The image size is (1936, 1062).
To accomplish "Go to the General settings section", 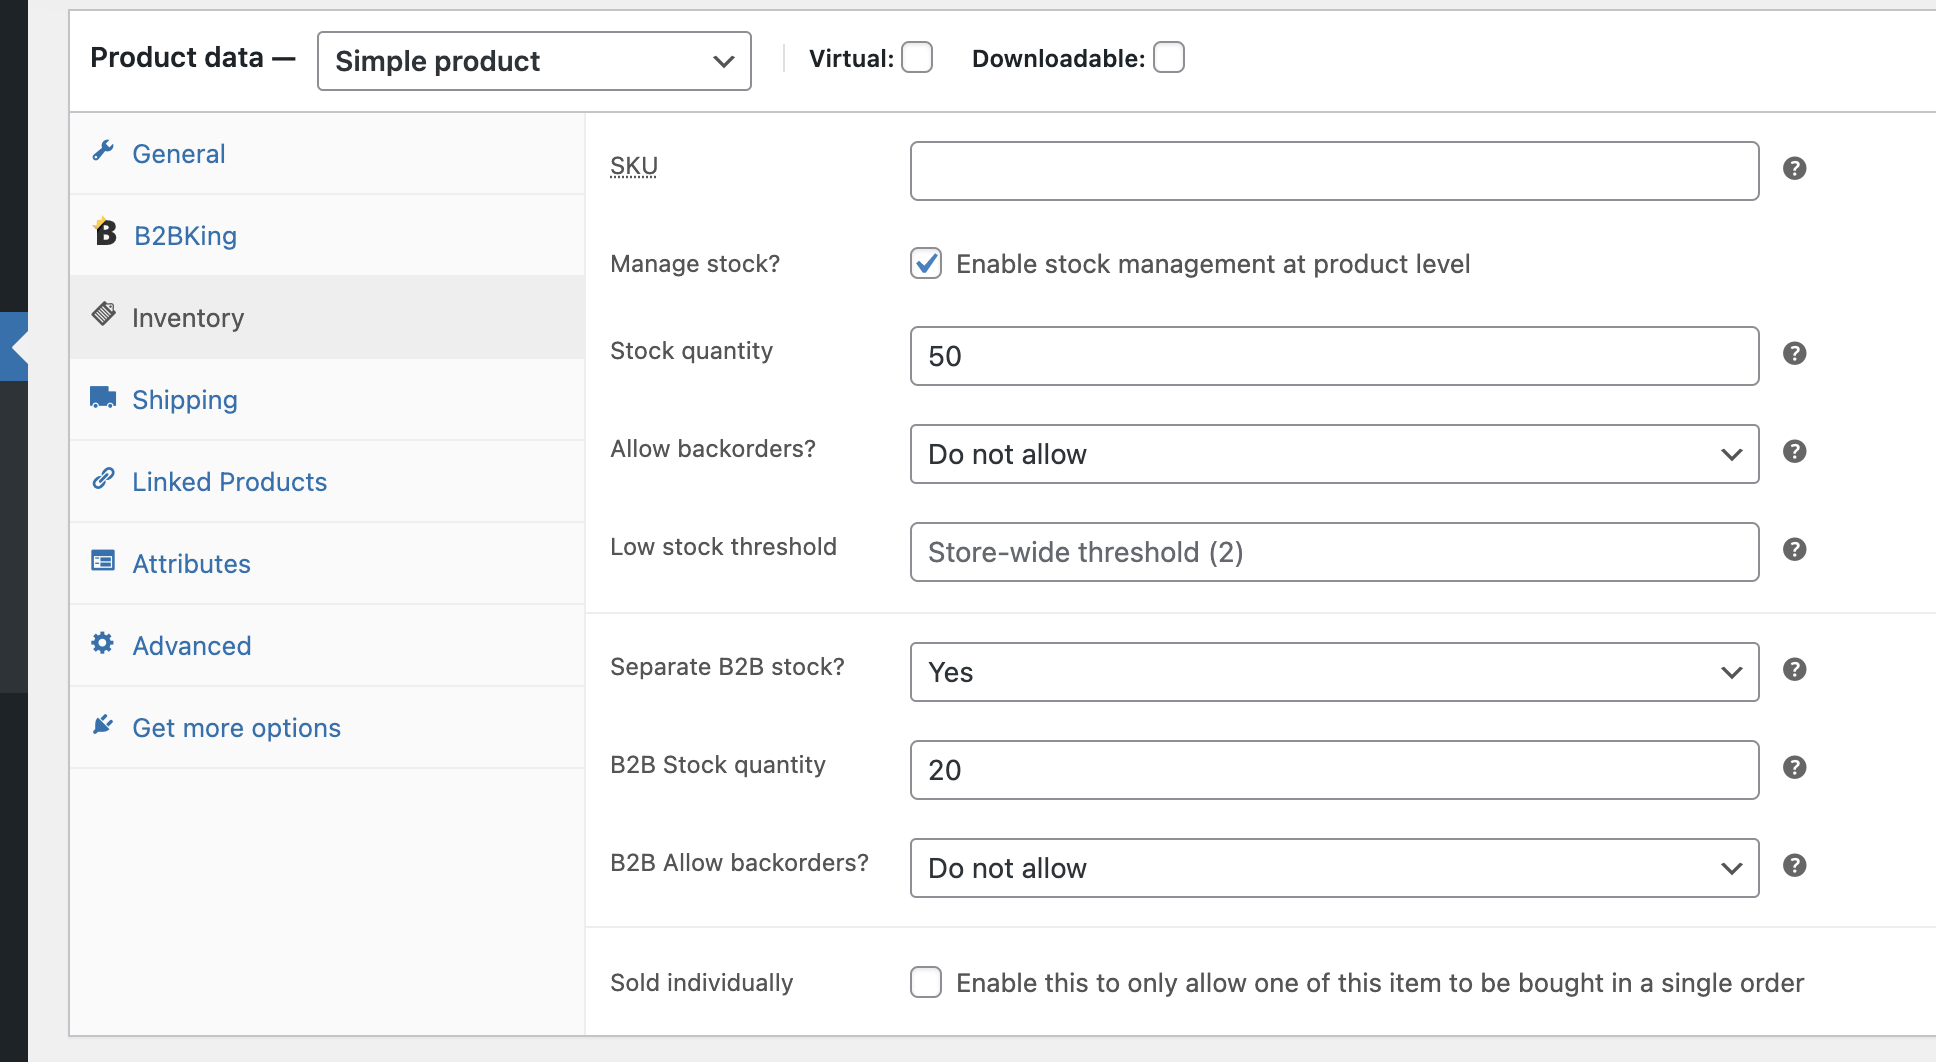I will point(178,153).
